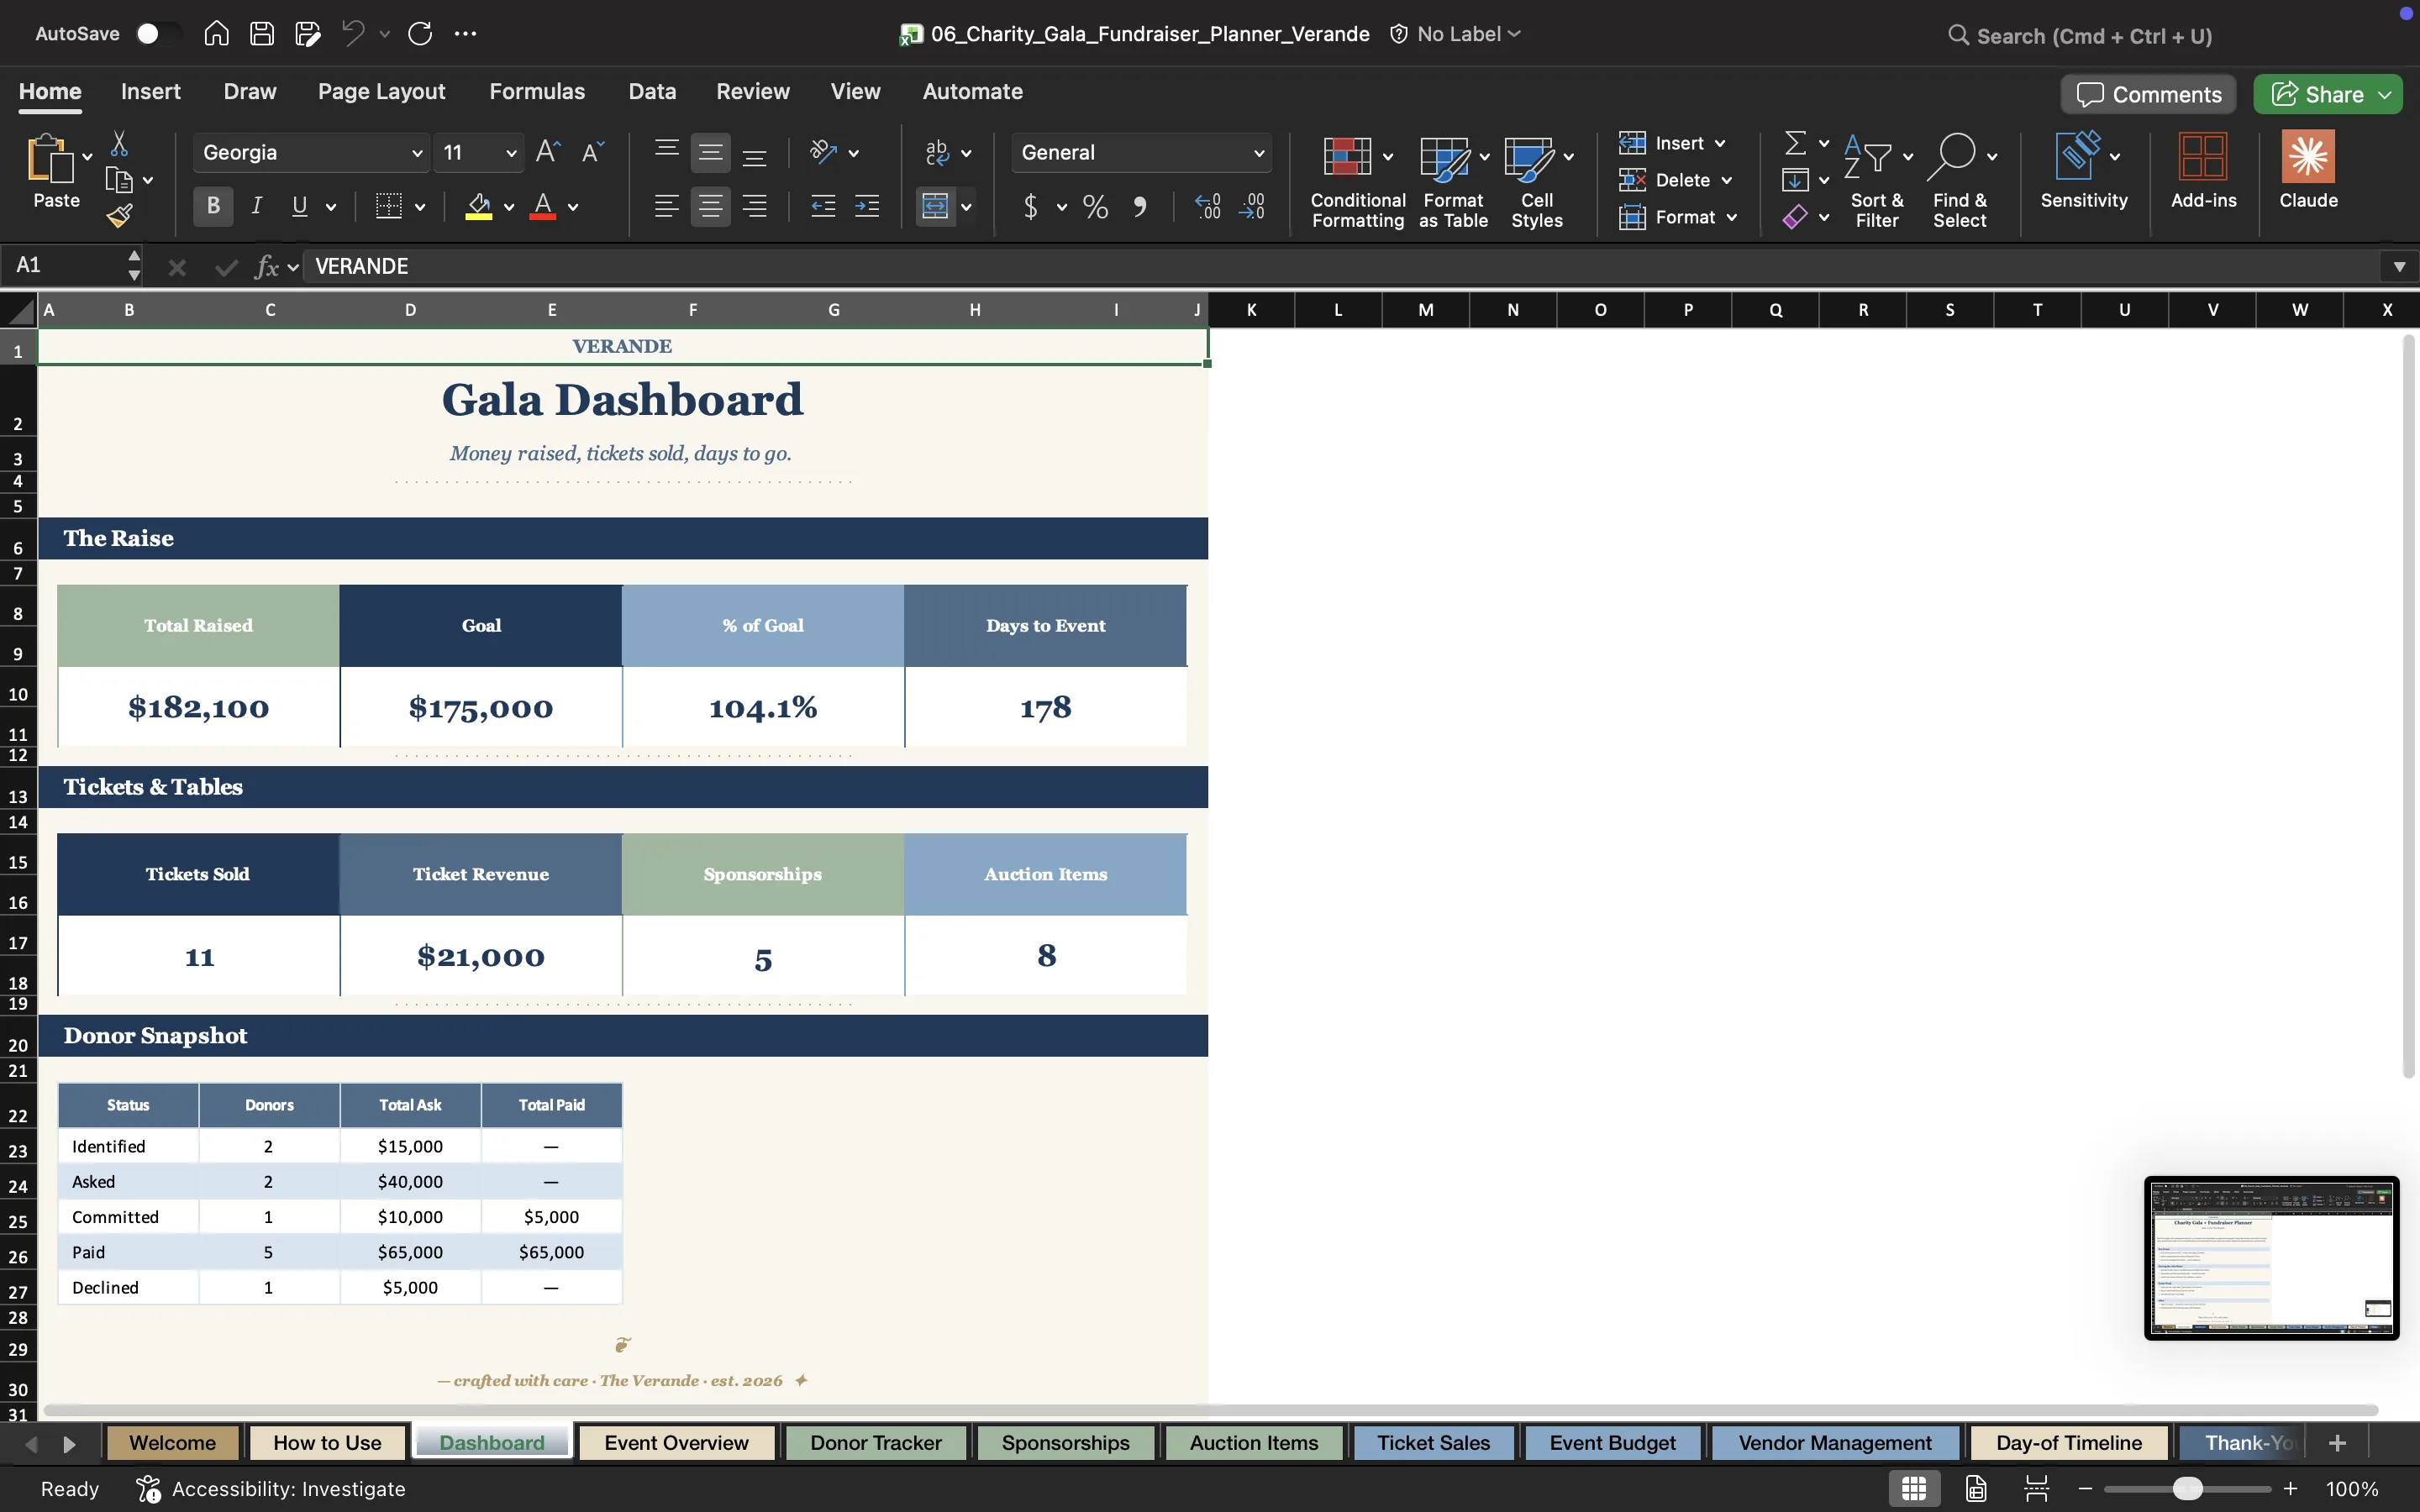2420x1512 pixels.
Task: Add a new sheet with plus button
Action: pyautogui.click(x=2337, y=1443)
